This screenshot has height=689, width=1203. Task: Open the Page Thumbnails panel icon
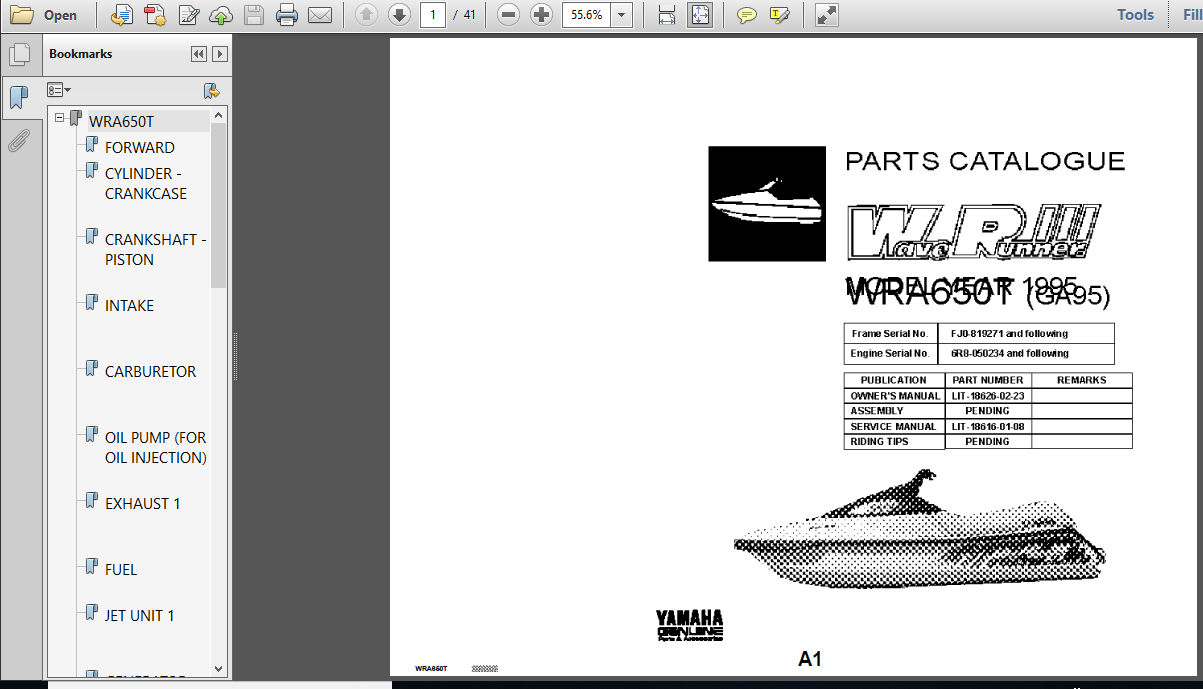[18, 54]
